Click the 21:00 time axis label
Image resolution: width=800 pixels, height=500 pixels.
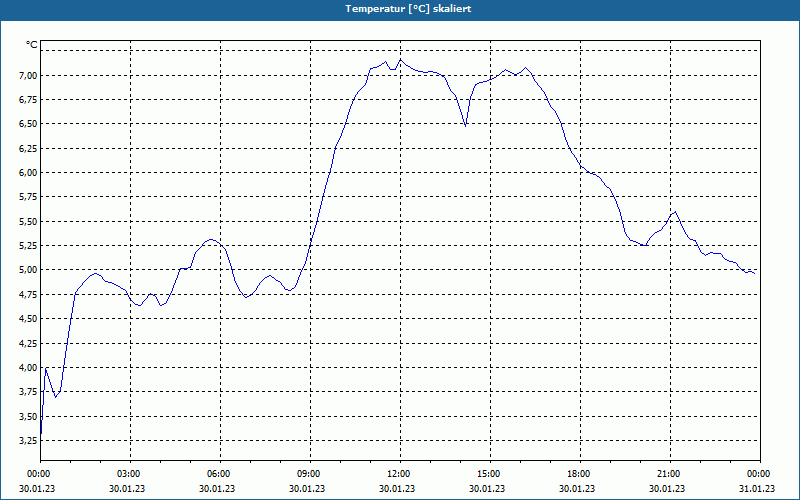[x=670, y=474]
